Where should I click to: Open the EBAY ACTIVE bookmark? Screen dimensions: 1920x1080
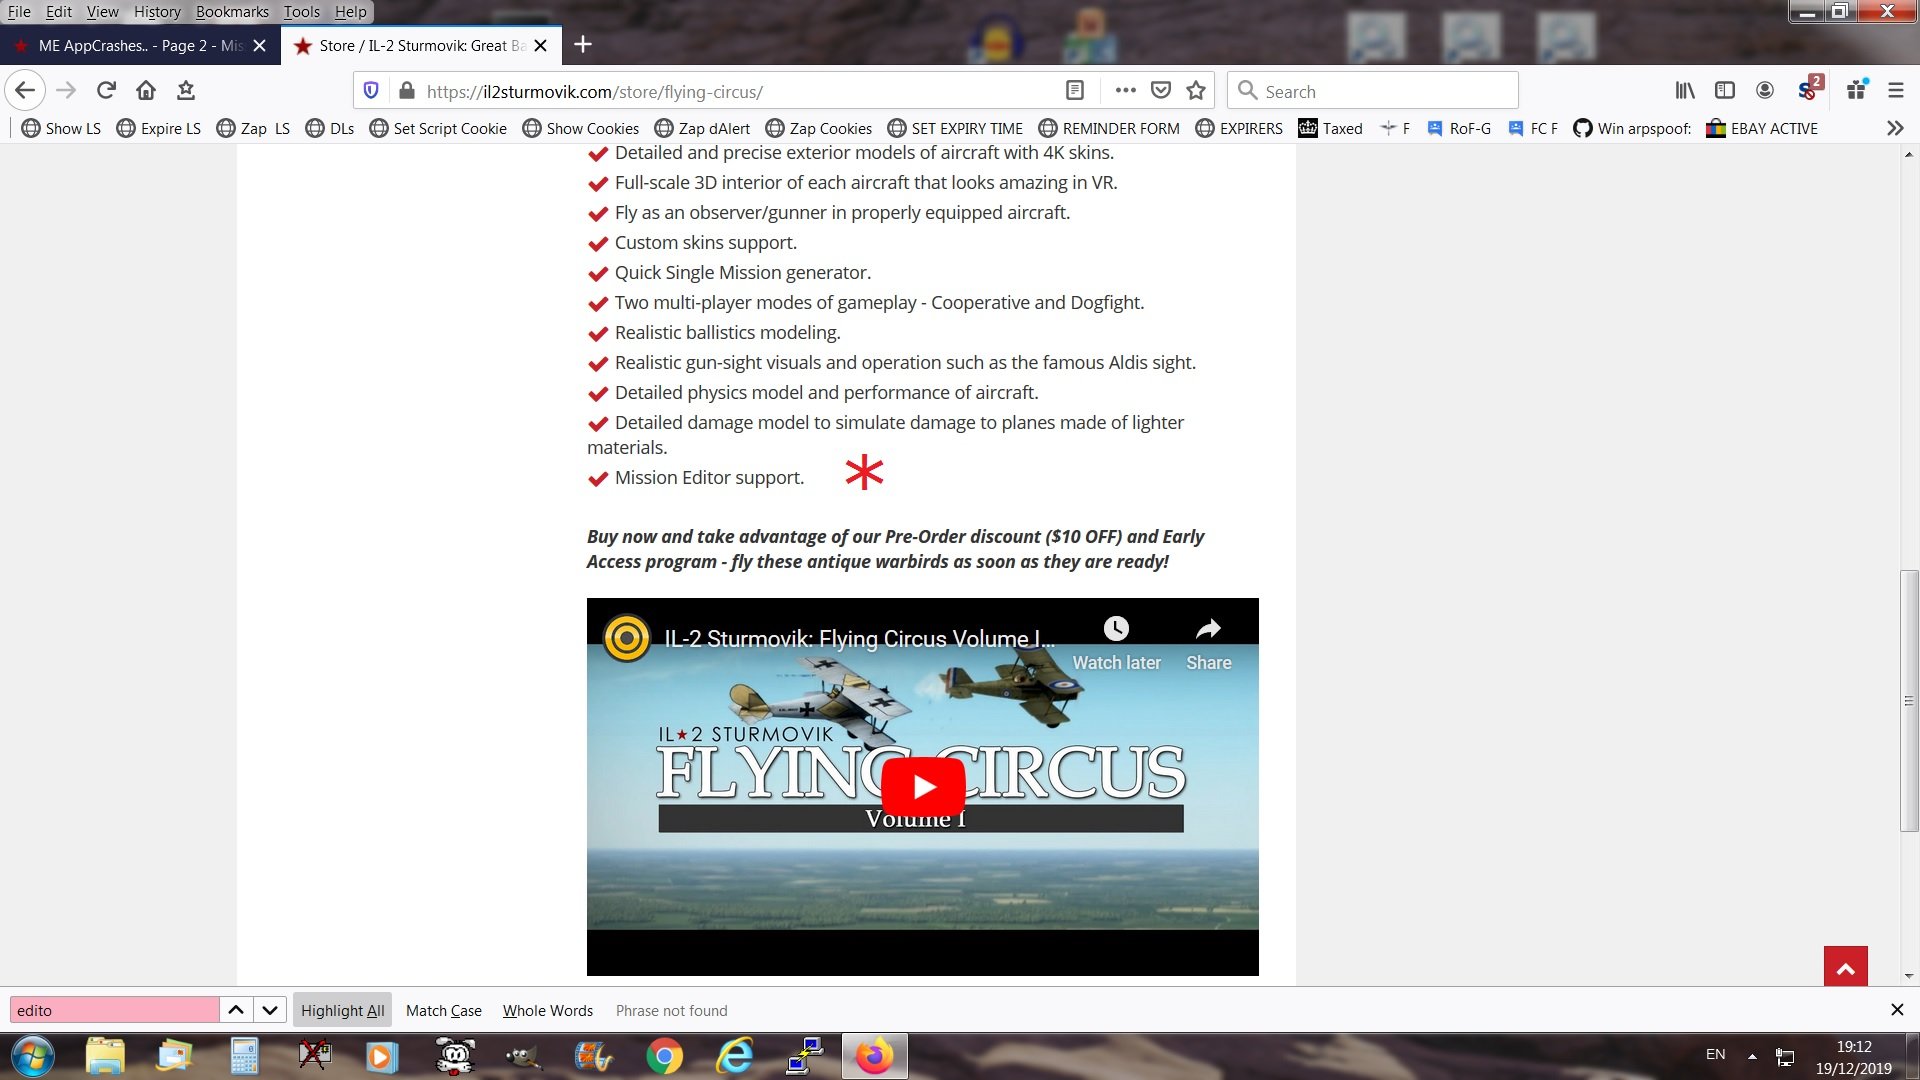pyautogui.click(x=1762, y=128)
